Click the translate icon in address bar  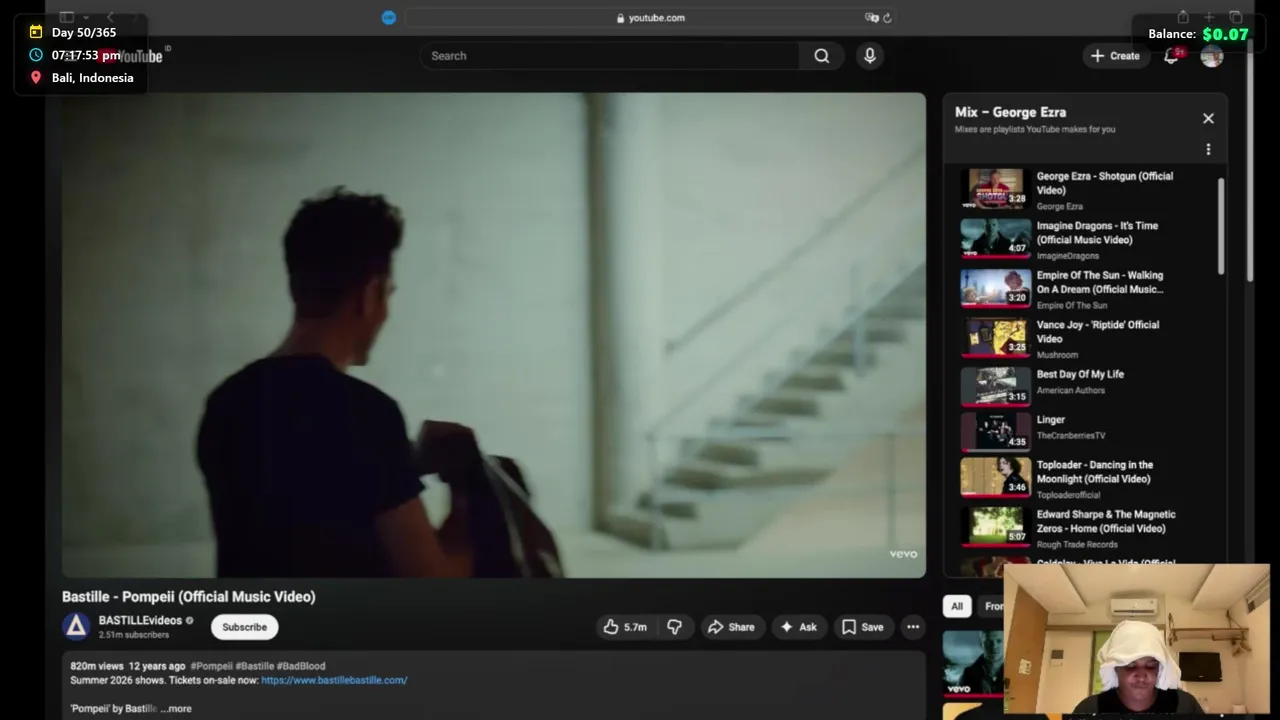pos(871,17)
